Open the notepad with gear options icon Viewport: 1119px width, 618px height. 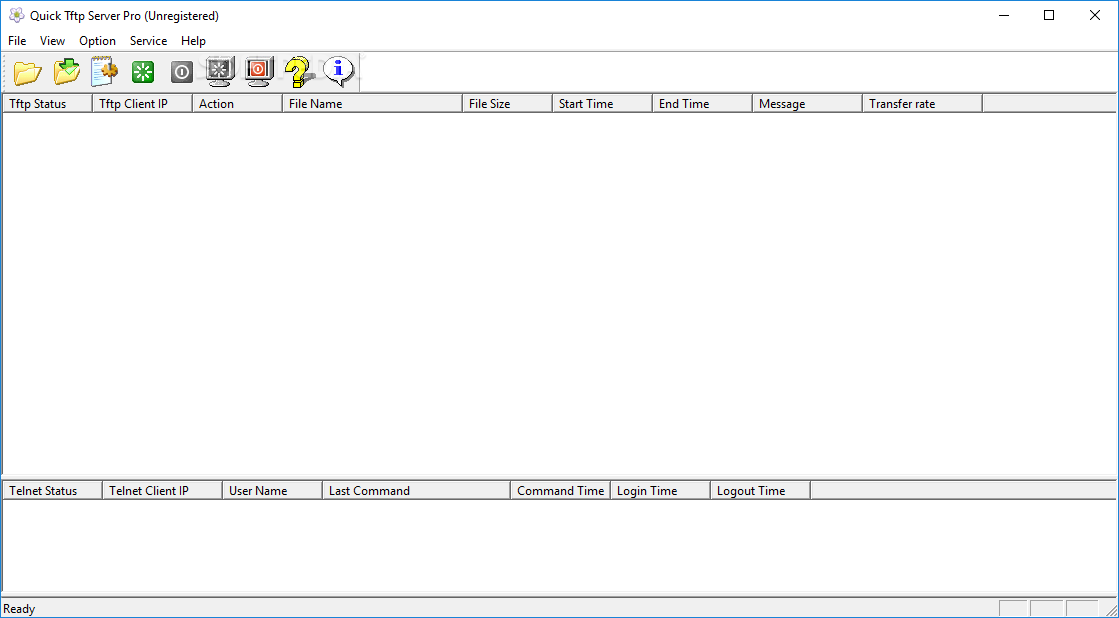click(105, 71)
